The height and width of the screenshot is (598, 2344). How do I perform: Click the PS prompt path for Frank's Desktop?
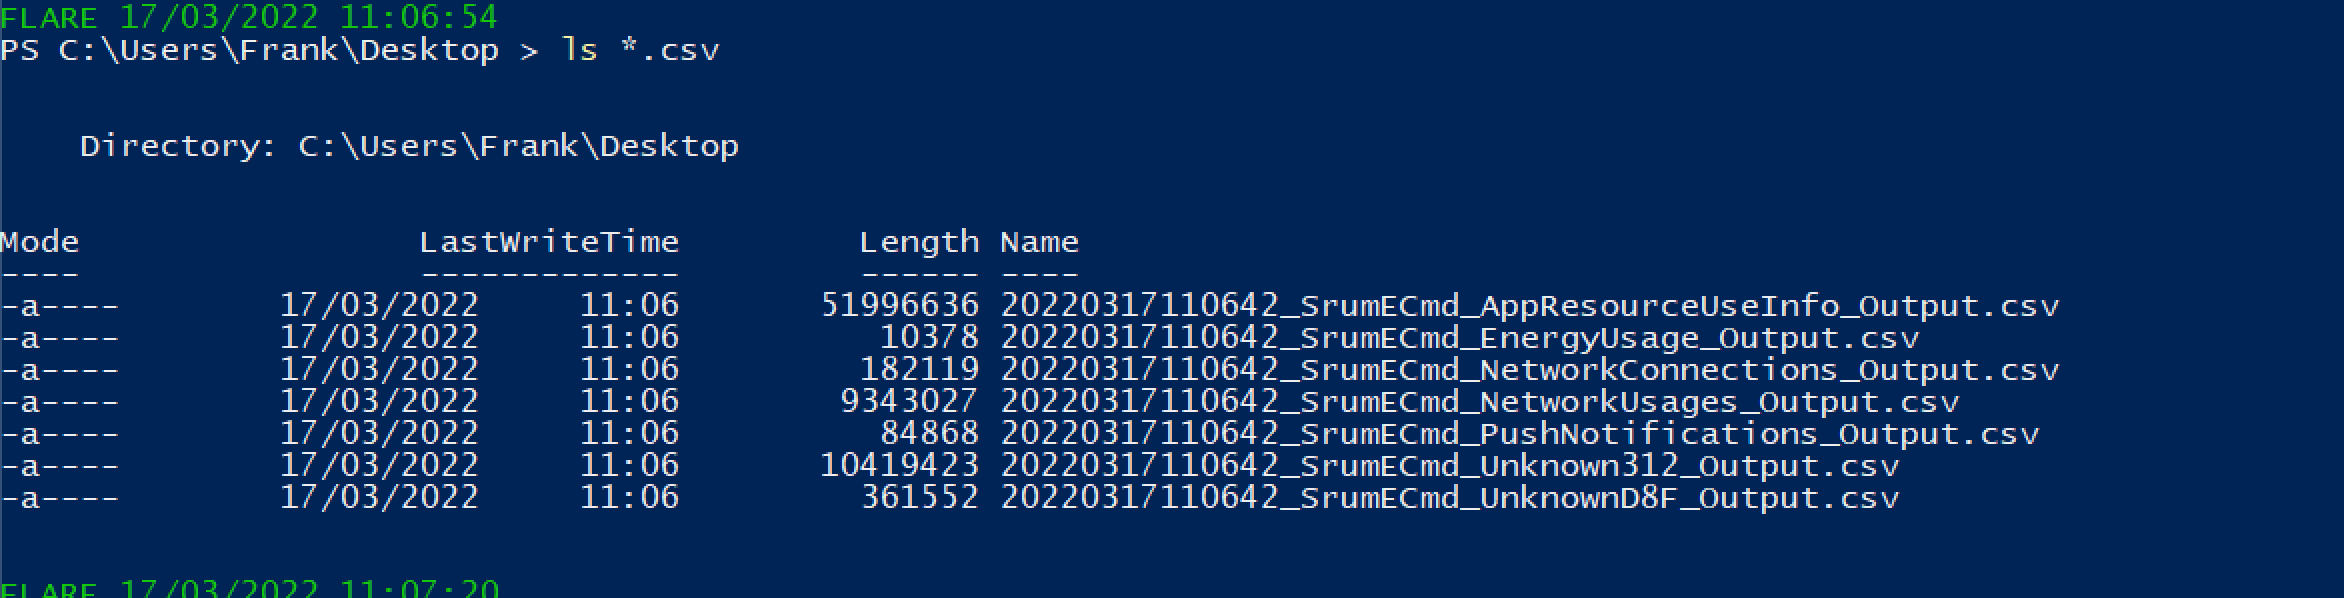click(250, 50)
